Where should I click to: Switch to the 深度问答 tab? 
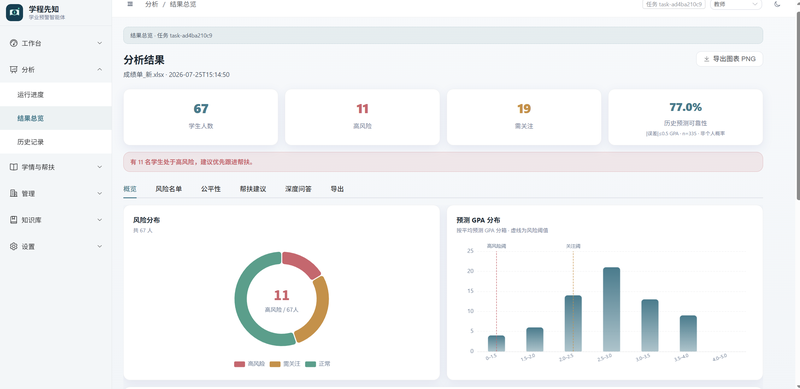(298, 189)
